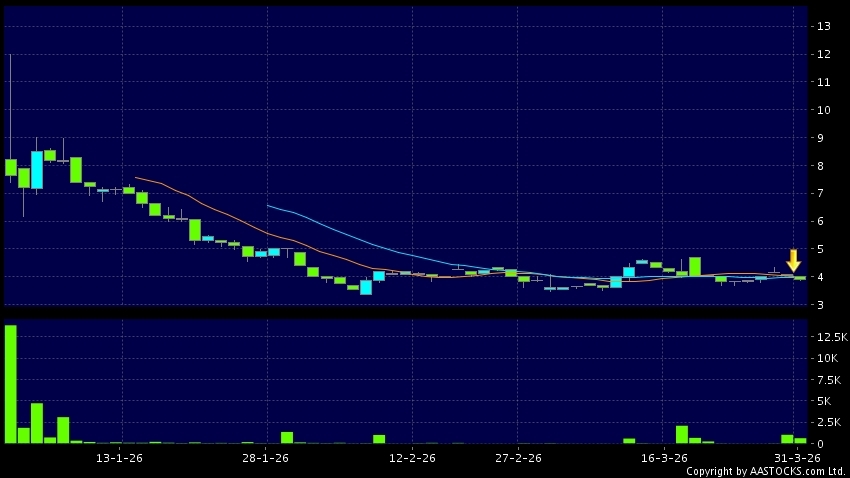Select the 28-1-26 date label
This screenshot has height=478, width=850.
click(265, 458)
